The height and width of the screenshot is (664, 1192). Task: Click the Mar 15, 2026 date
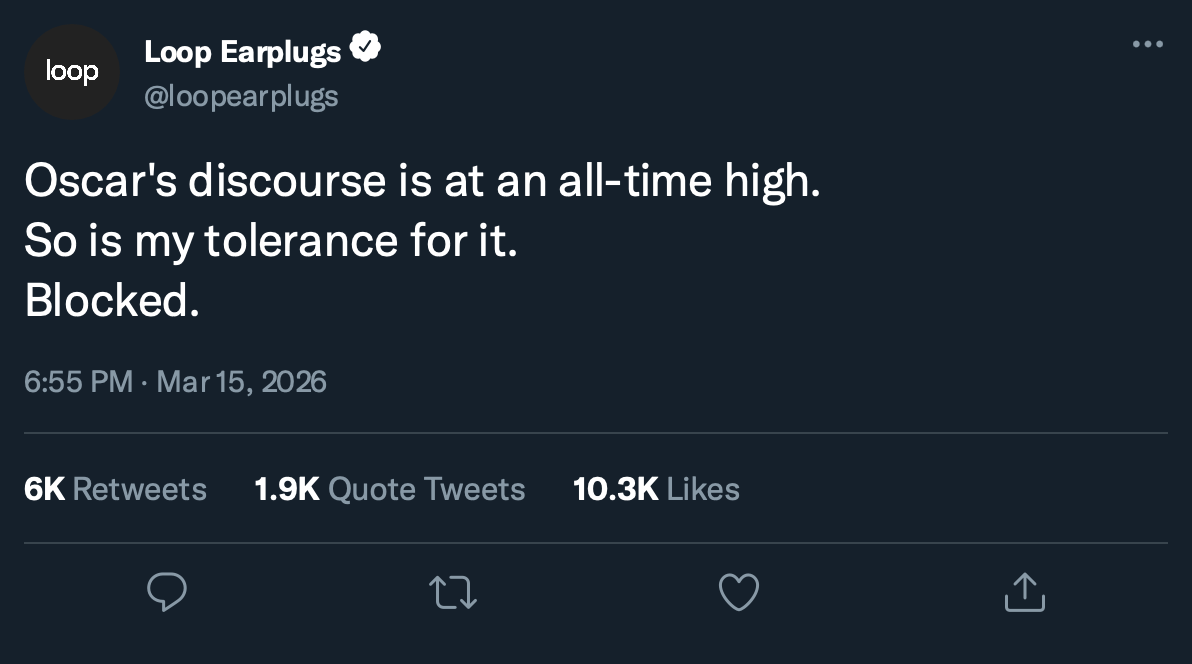[242, 382]
